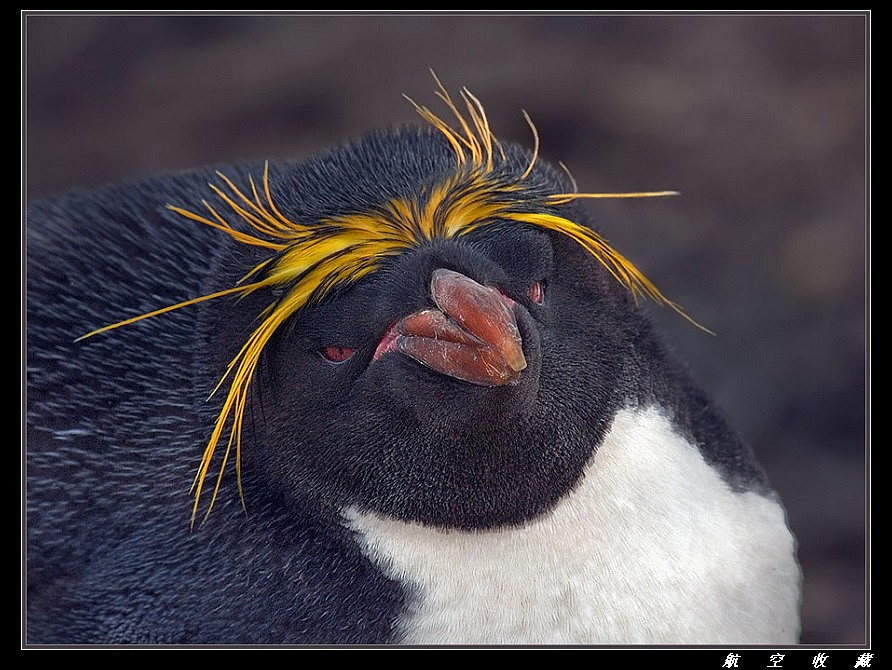Click the displayed penguin photo
Viewport: 892px width, 670px height.
tap(447, 330)
